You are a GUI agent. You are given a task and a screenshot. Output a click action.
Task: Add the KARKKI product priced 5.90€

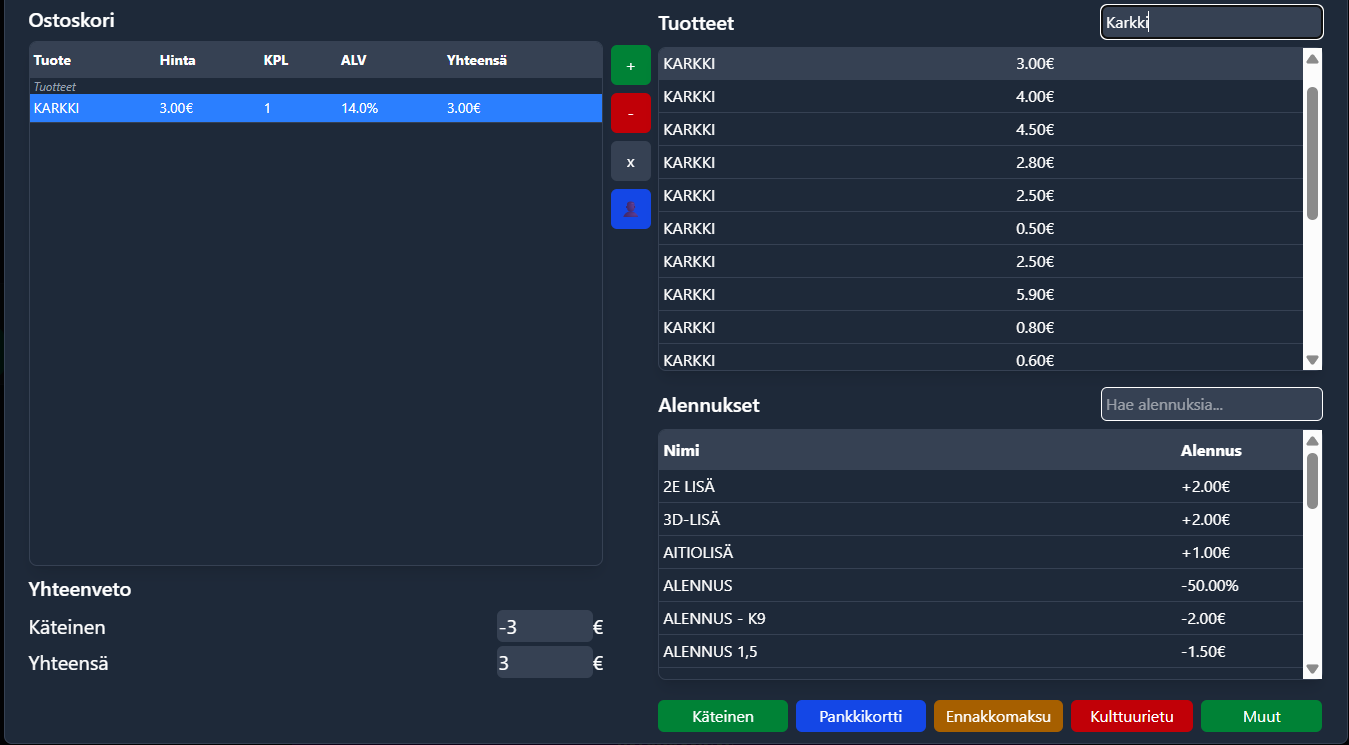point(980,295)
